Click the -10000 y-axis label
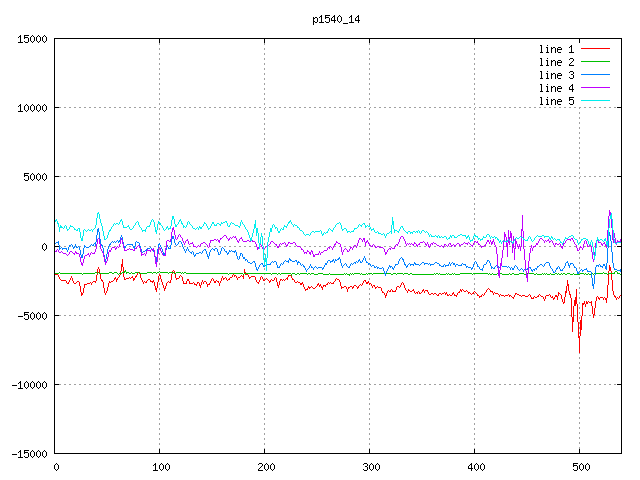This screenshot has width=640, height=480. pos(29,385)
